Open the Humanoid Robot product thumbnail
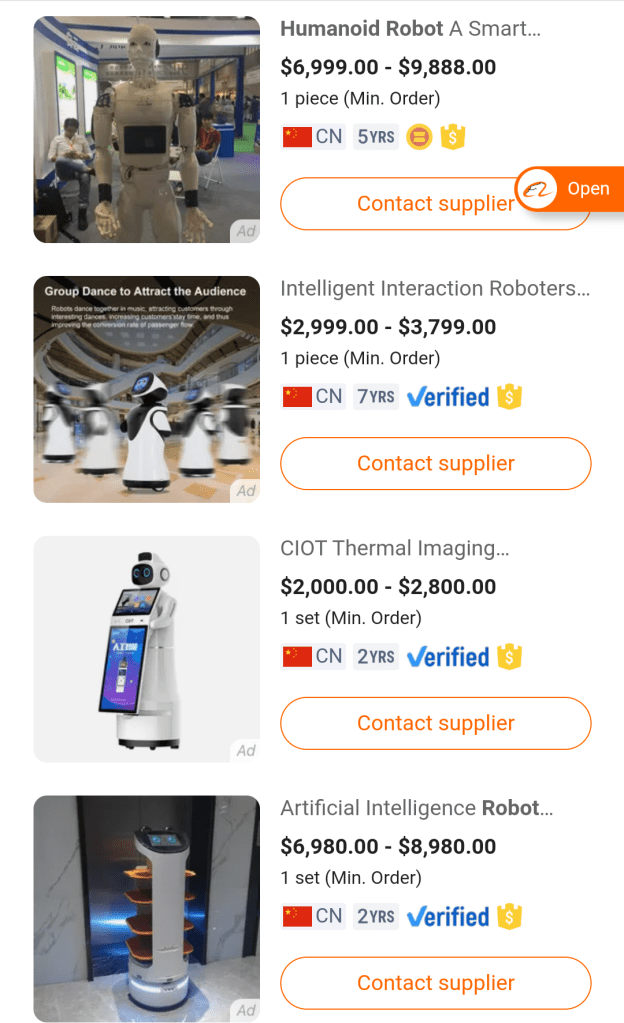Image resolution: width=624 pixels, height=1023 pixels. coord(147,130)
